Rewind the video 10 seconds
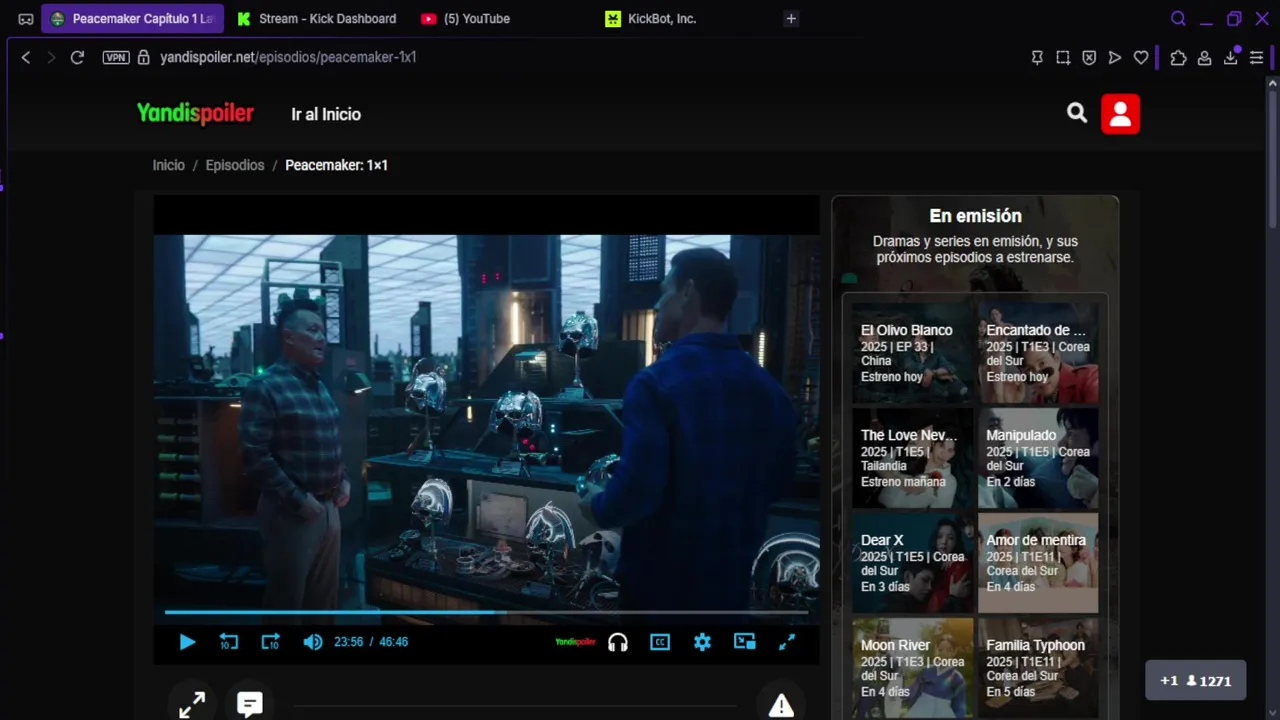Screen dimensions: 1280x720 [229, 642]
